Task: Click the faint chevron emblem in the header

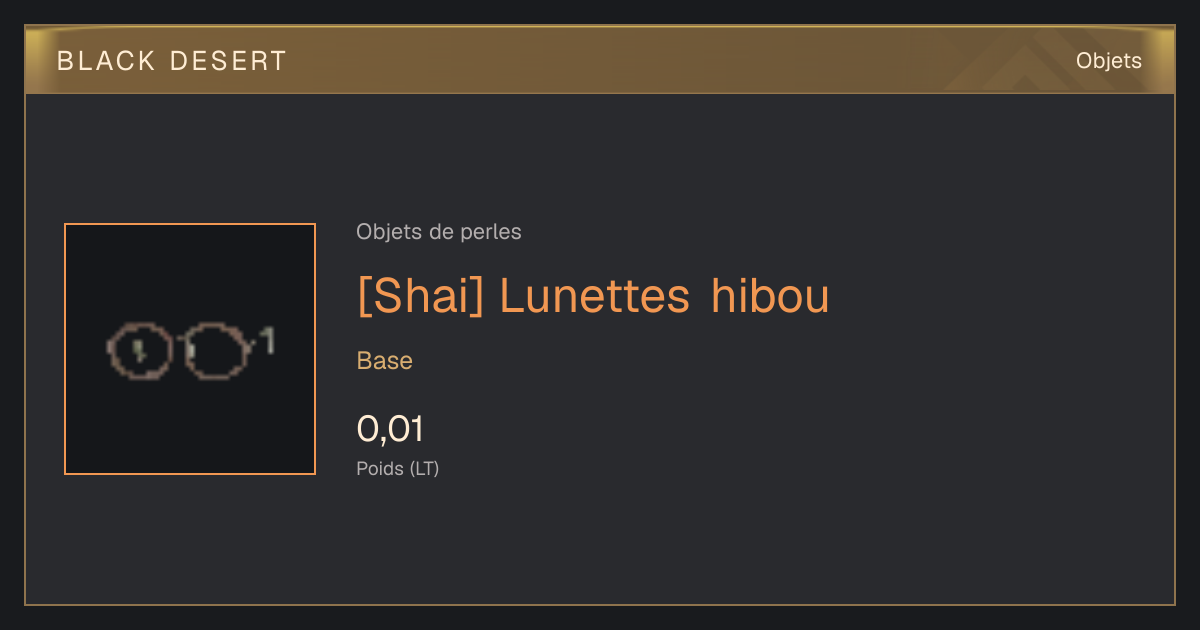Action: pyautogui.click(x=1010, y=64)
